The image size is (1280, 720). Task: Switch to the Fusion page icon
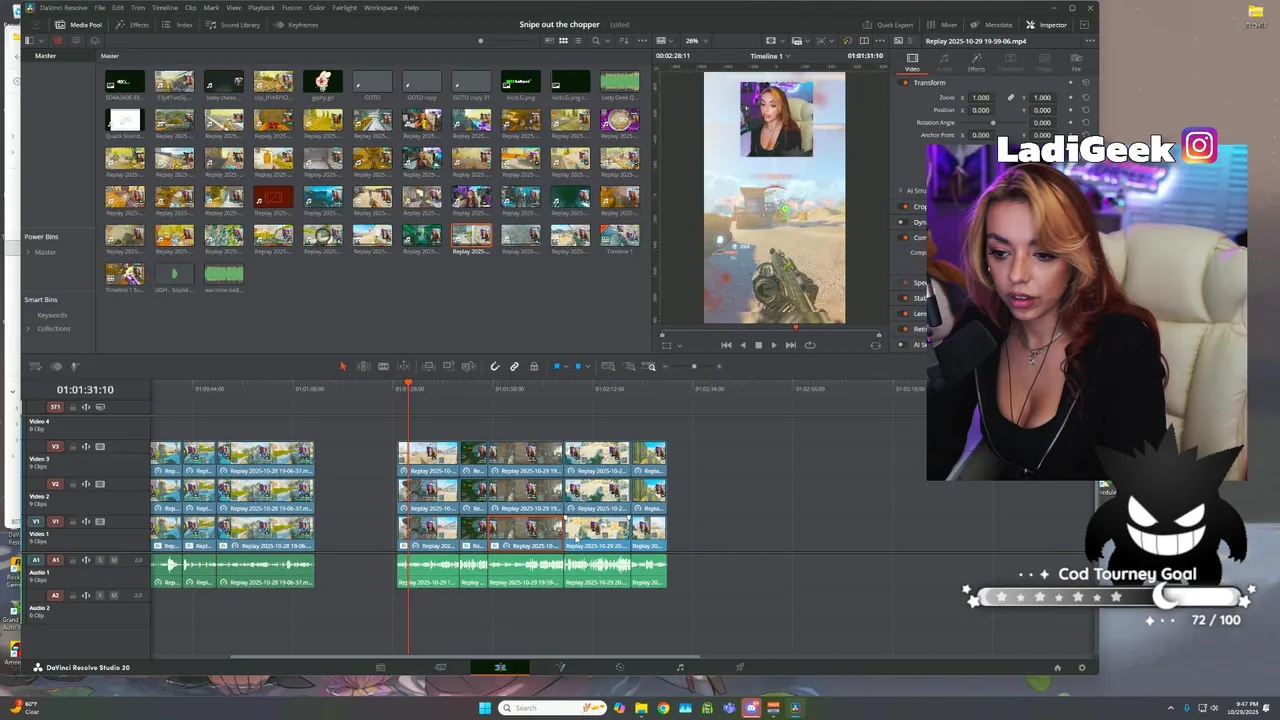coord(560,667)
